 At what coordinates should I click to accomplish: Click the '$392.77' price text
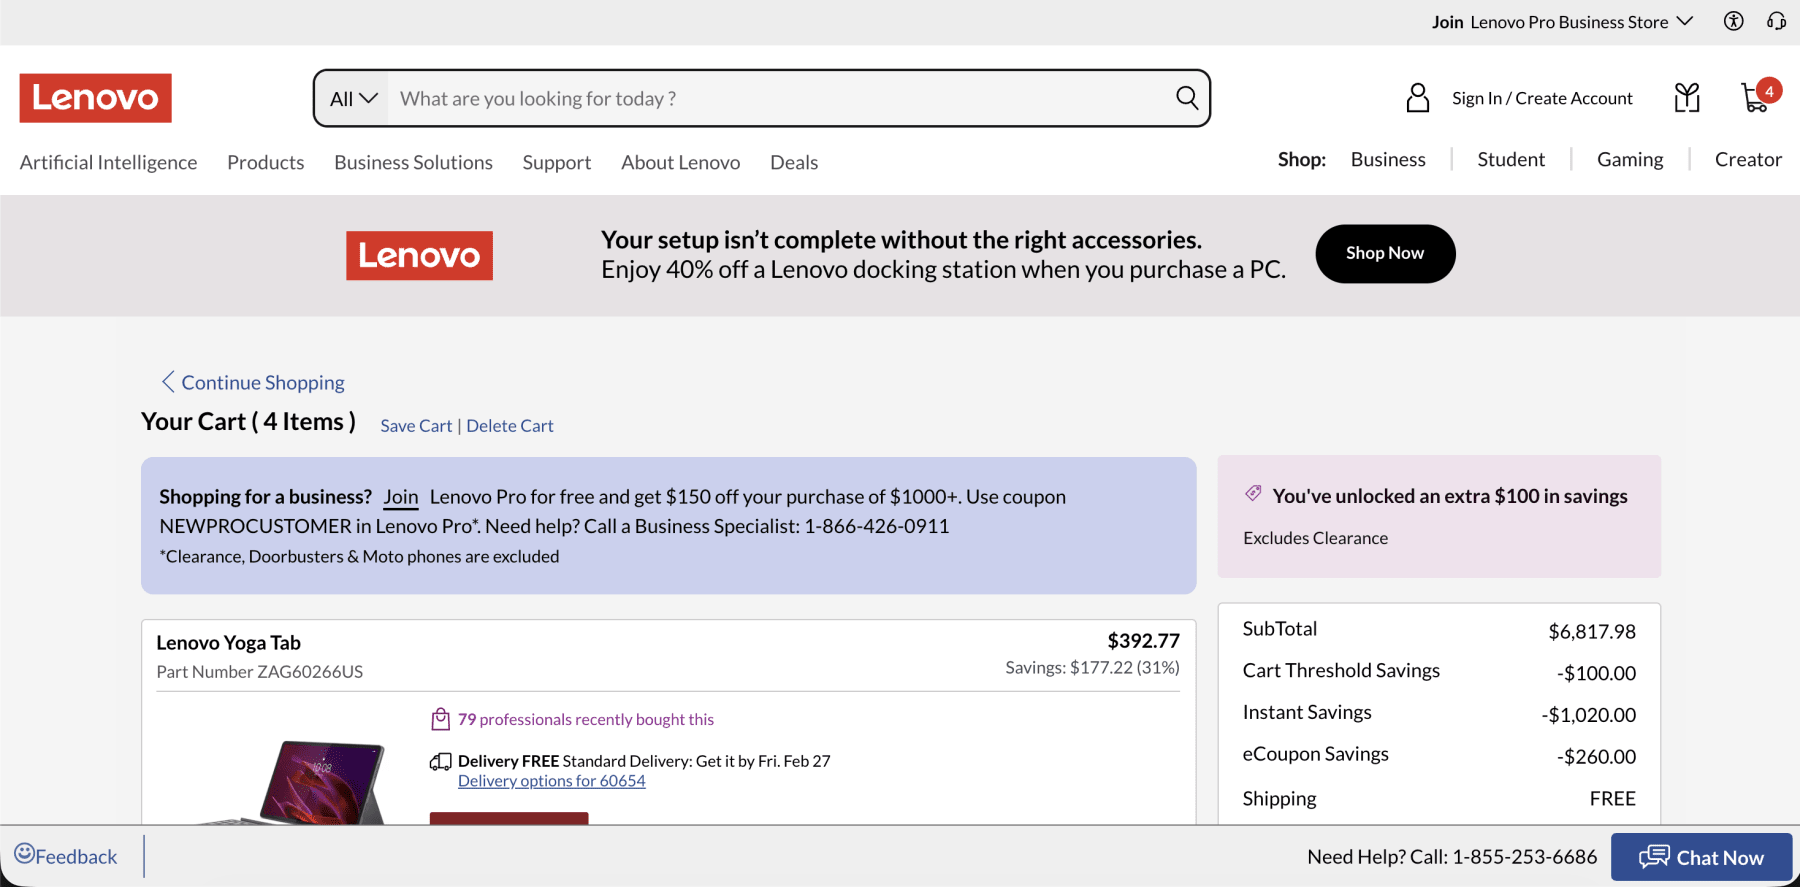pos(1143,641)
